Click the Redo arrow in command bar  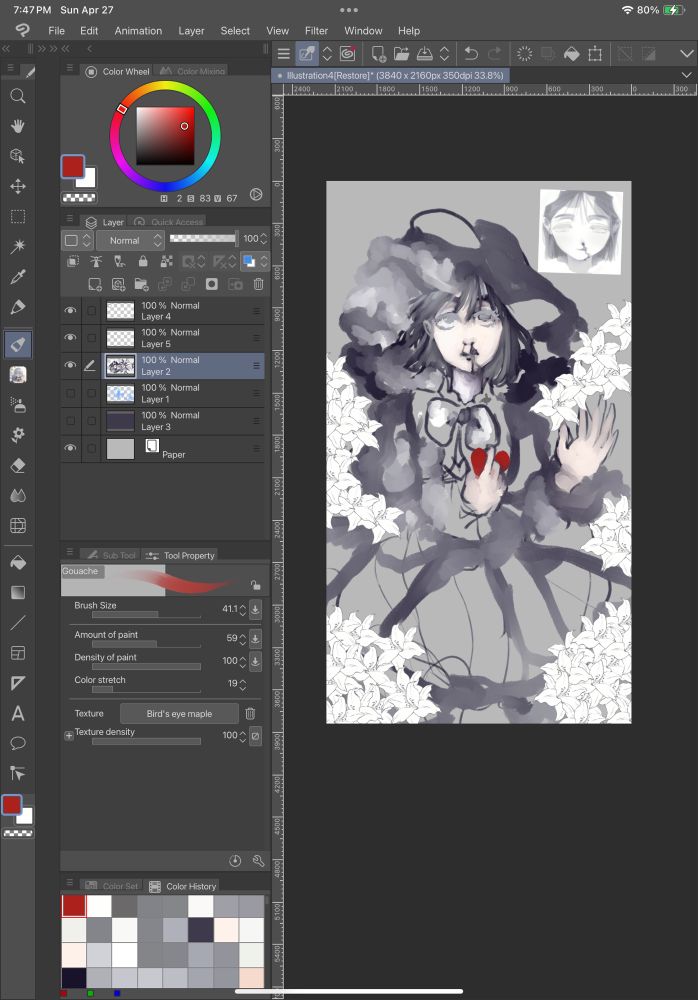(494, 54)
